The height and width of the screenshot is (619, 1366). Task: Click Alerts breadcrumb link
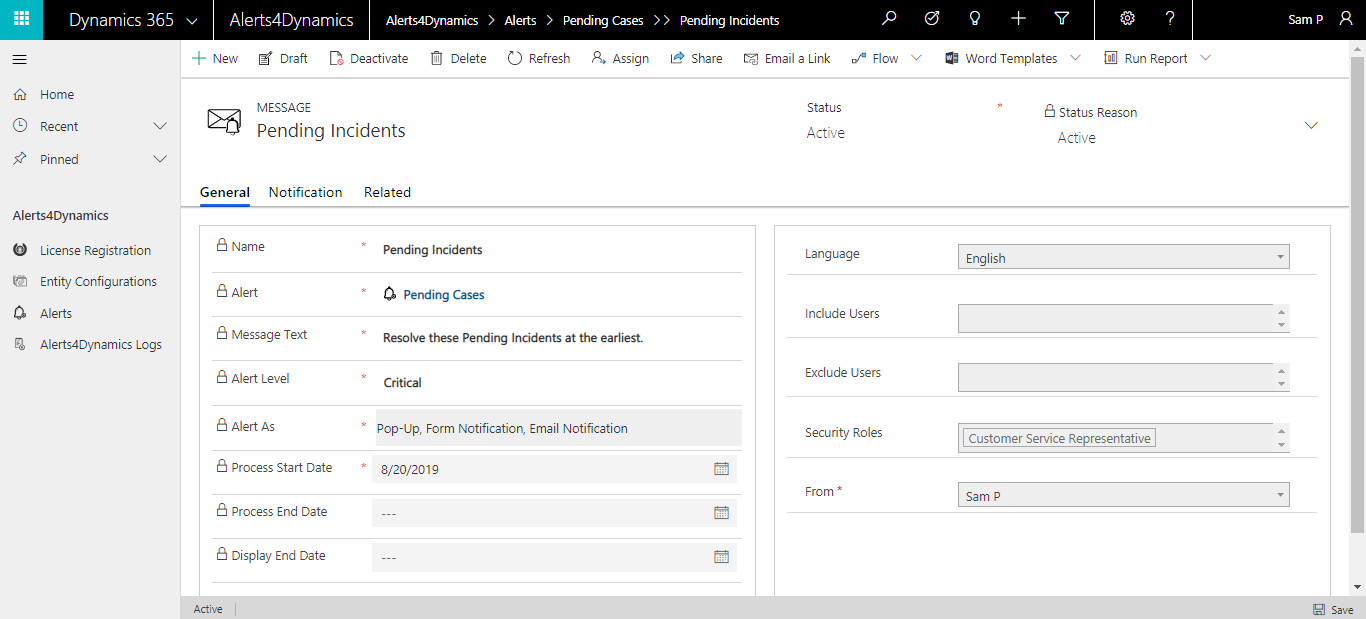[520, 20]
